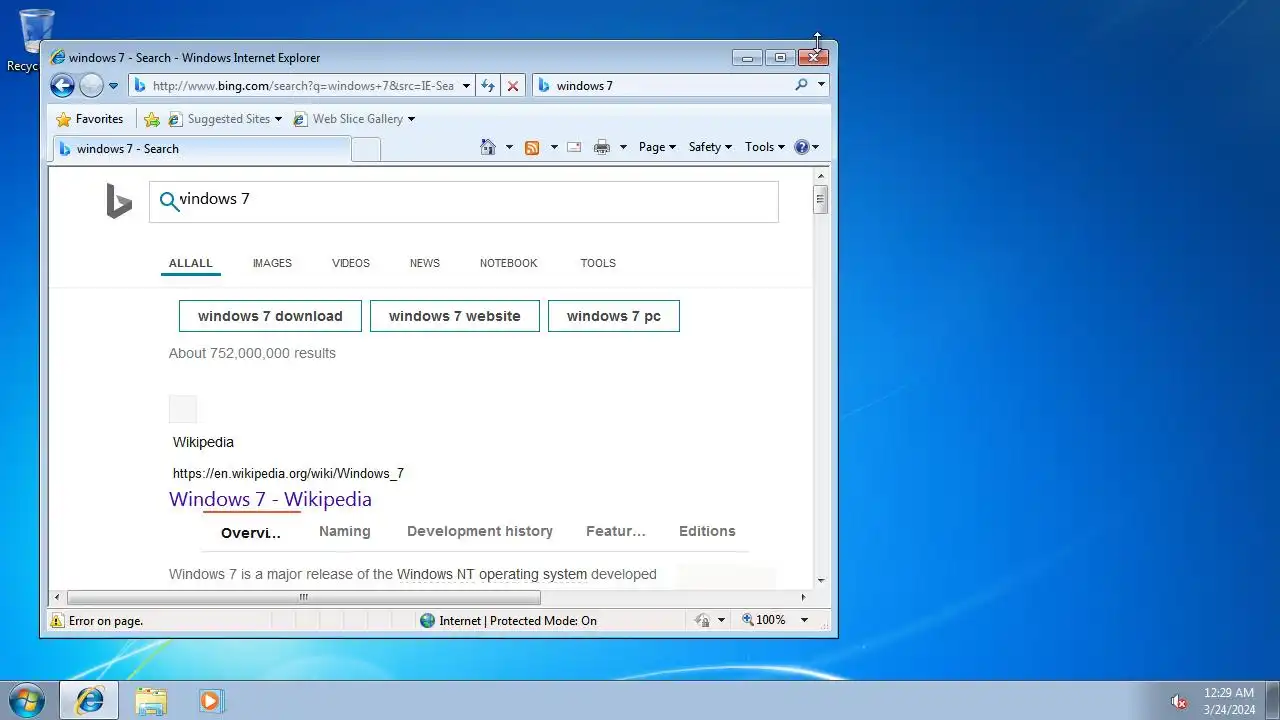The width and height of the screenshot is (1280, 720).
Task: Open the search provider dropdown arrow
Action: click(x=822, y=85)
